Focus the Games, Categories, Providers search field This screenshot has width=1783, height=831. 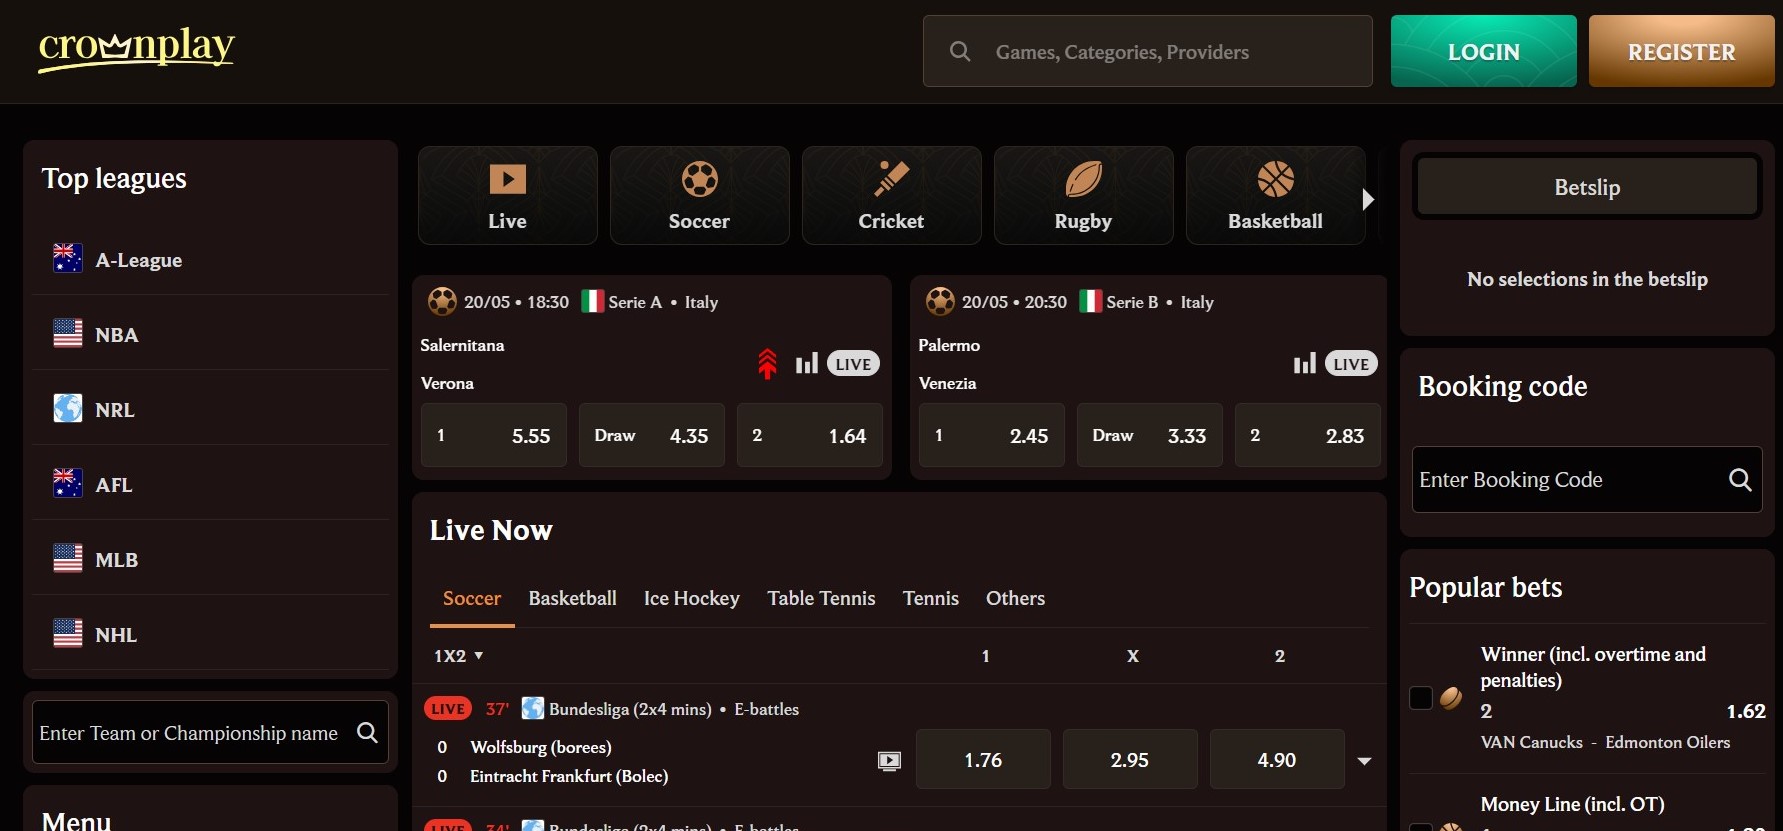pos(1148,51)
